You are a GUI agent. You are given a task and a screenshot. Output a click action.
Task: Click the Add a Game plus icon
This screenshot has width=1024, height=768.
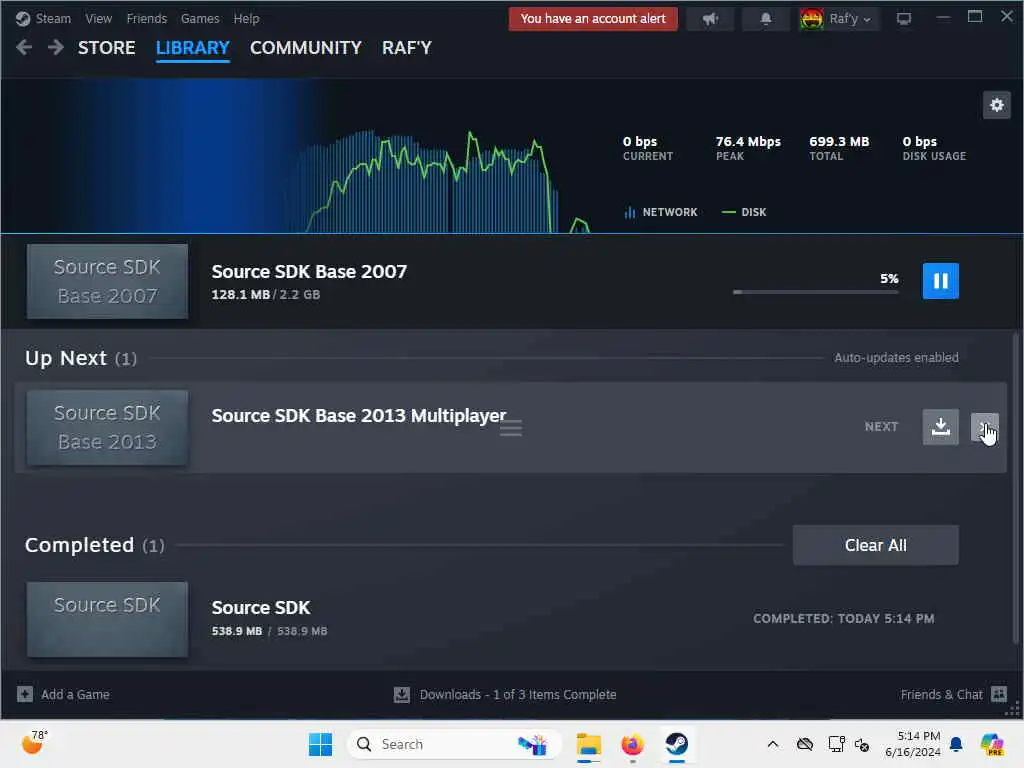coord(25,694)
